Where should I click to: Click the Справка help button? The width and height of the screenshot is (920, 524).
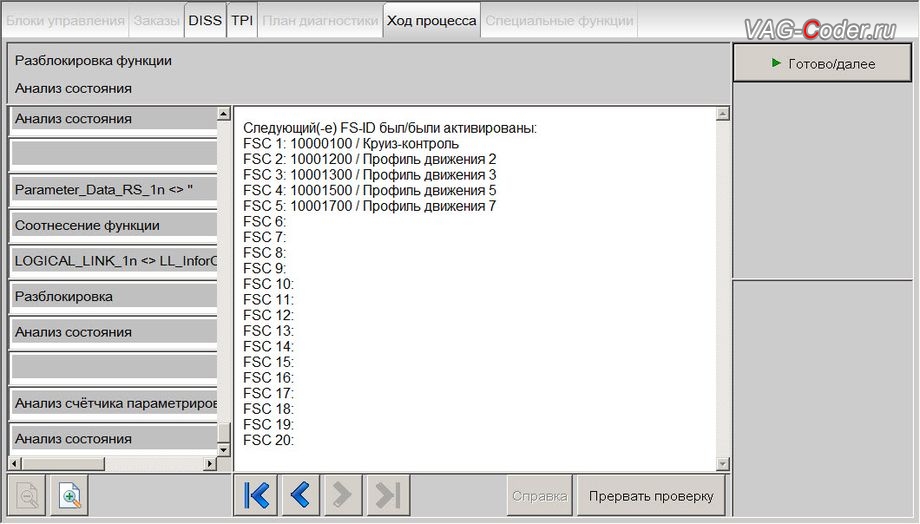coord(539,496)
